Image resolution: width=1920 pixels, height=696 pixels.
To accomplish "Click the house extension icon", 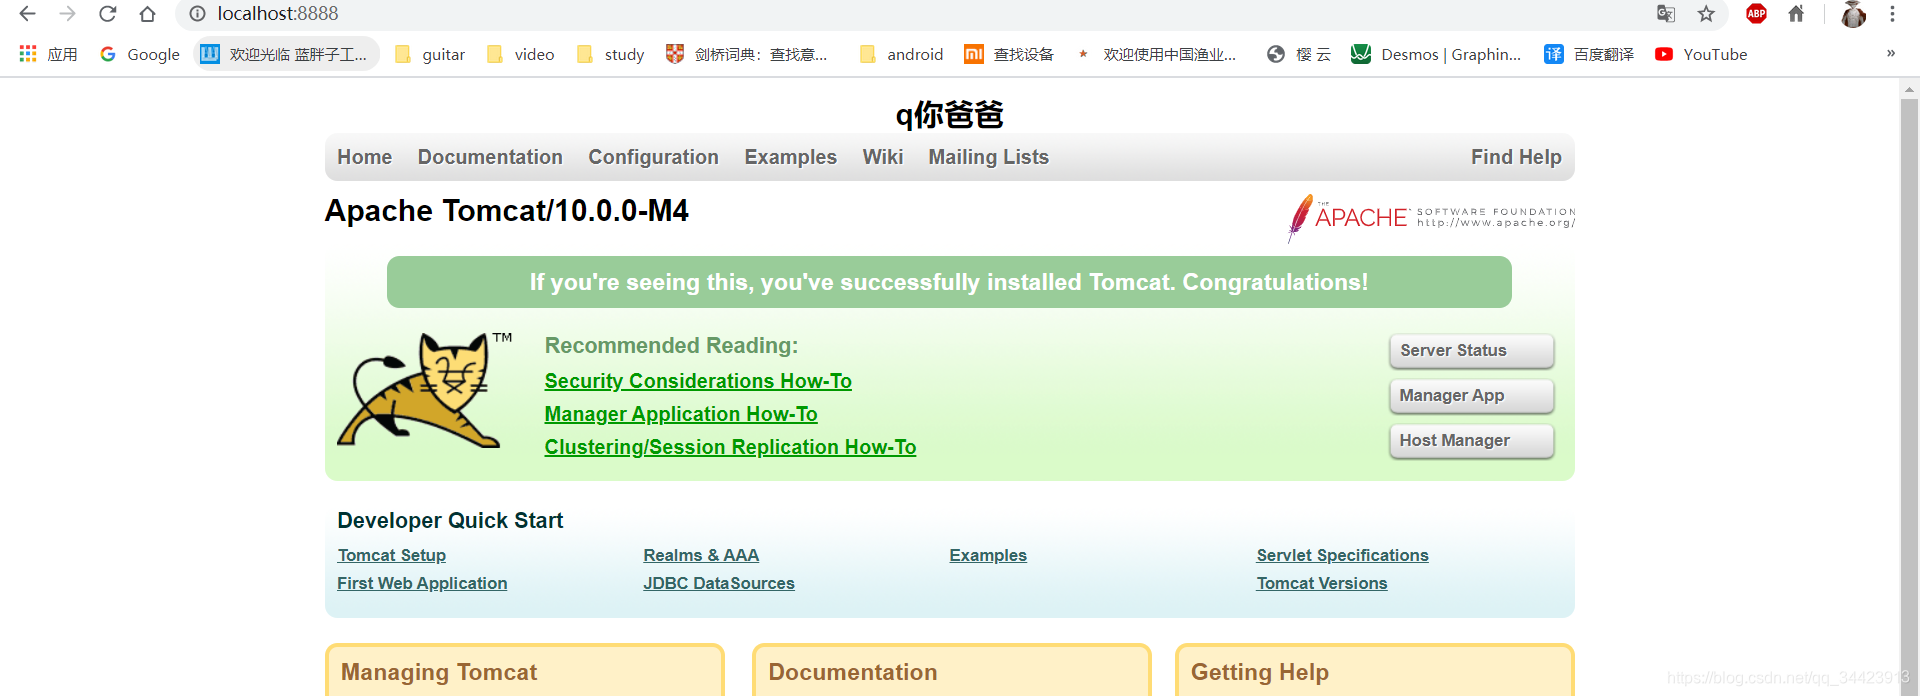I will [x=1796, y=14].
